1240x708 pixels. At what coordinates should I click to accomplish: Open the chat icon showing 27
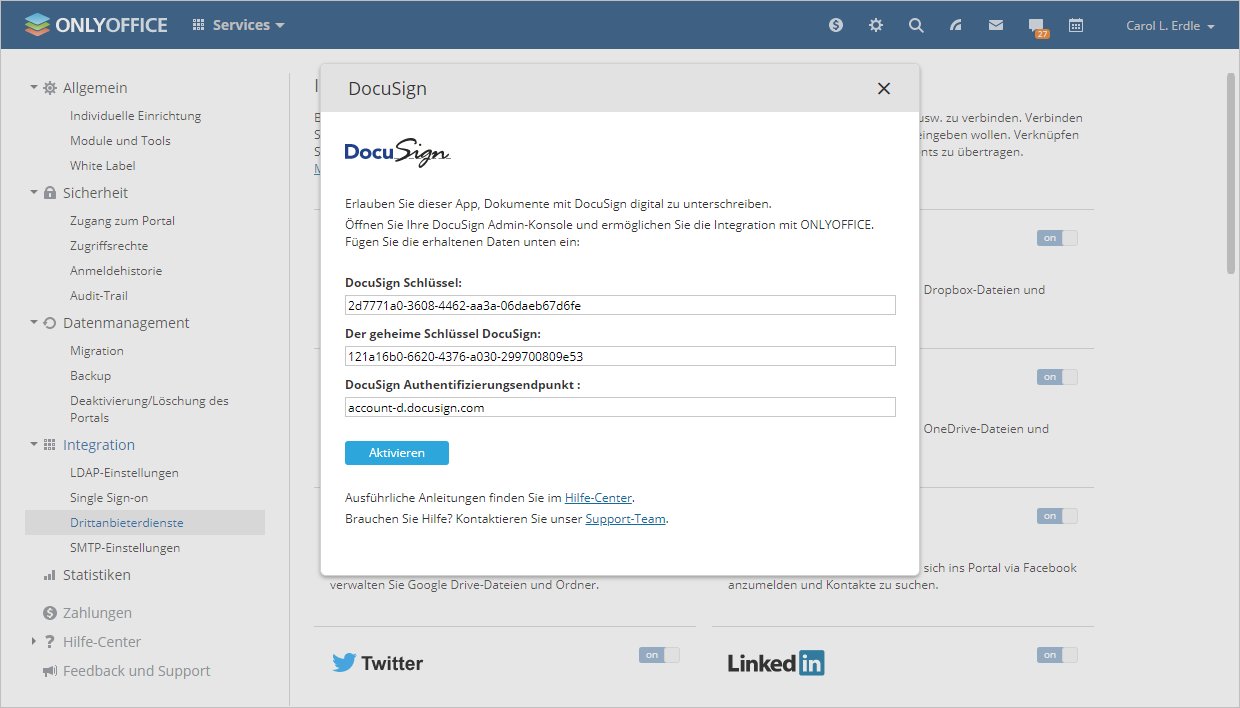pyautogui.click(x=1037, y=27)
